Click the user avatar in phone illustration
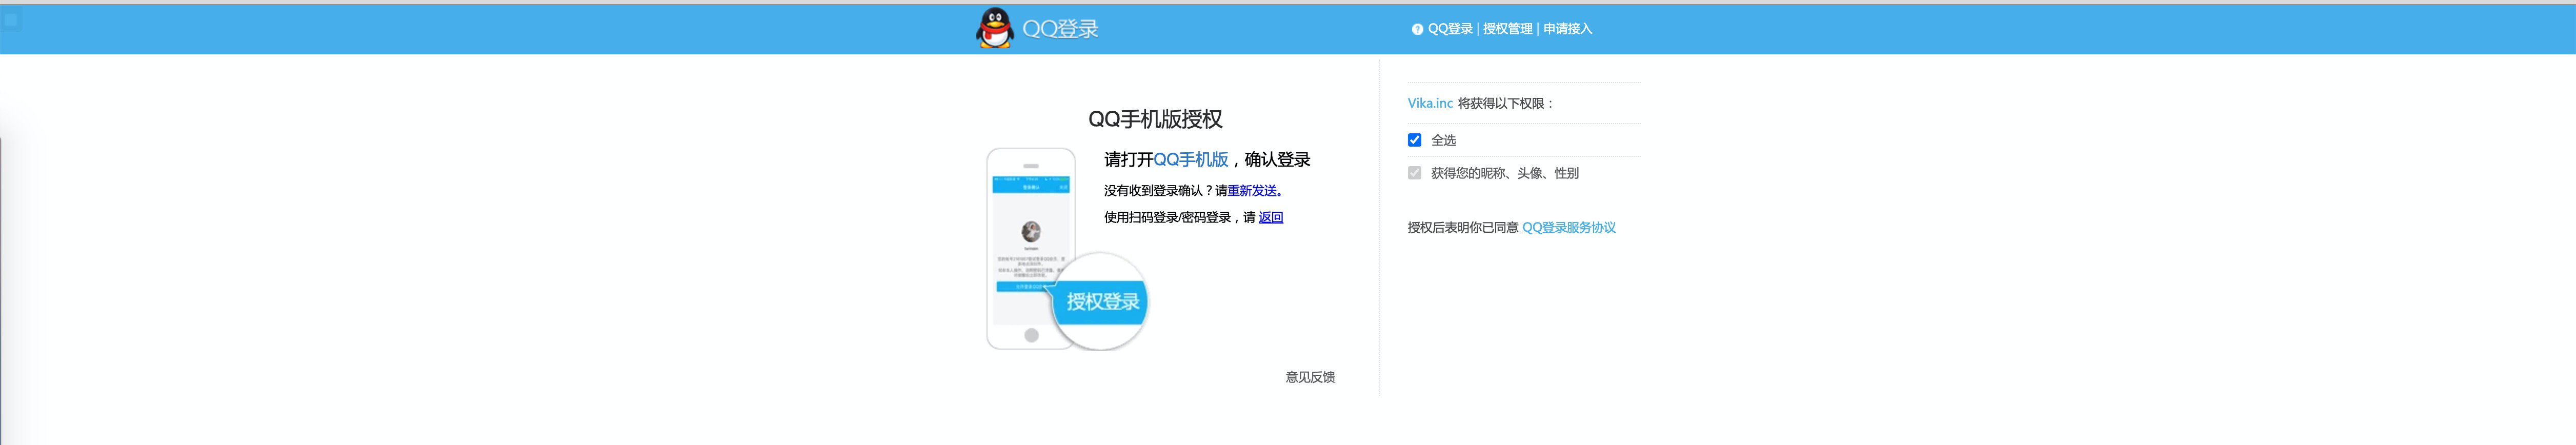 (1030, 232)
